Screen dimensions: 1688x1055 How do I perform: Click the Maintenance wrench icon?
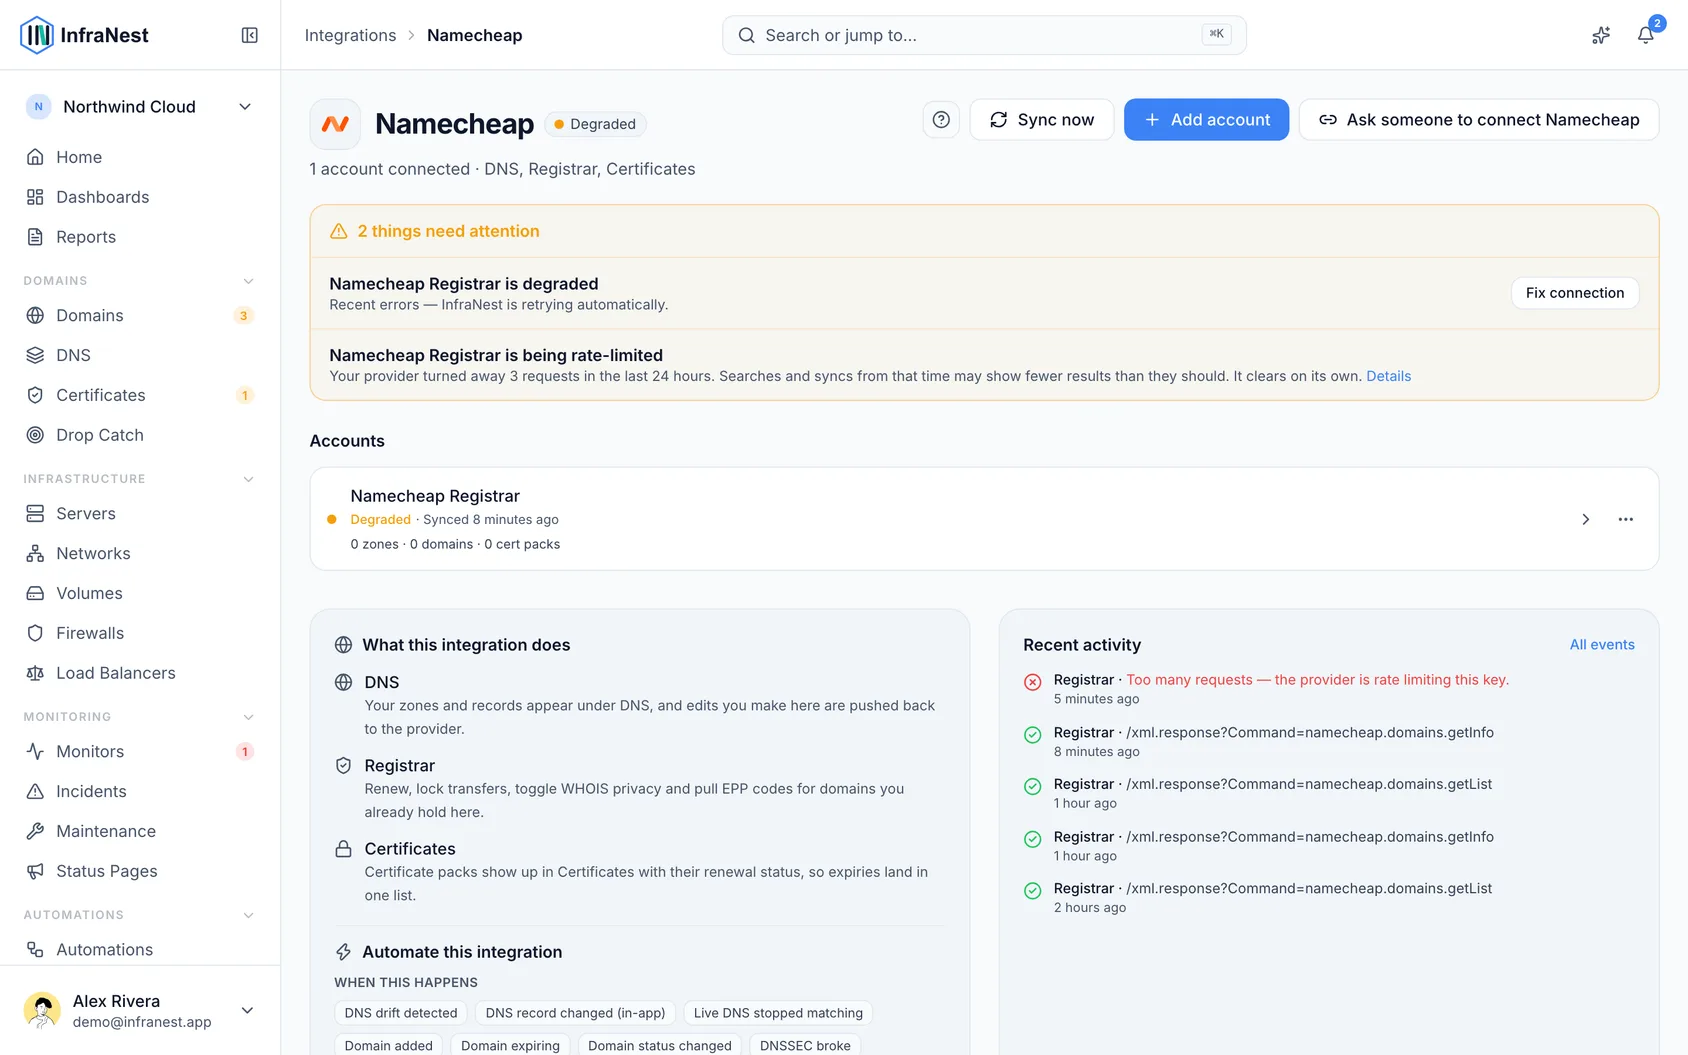coord(35,831)
